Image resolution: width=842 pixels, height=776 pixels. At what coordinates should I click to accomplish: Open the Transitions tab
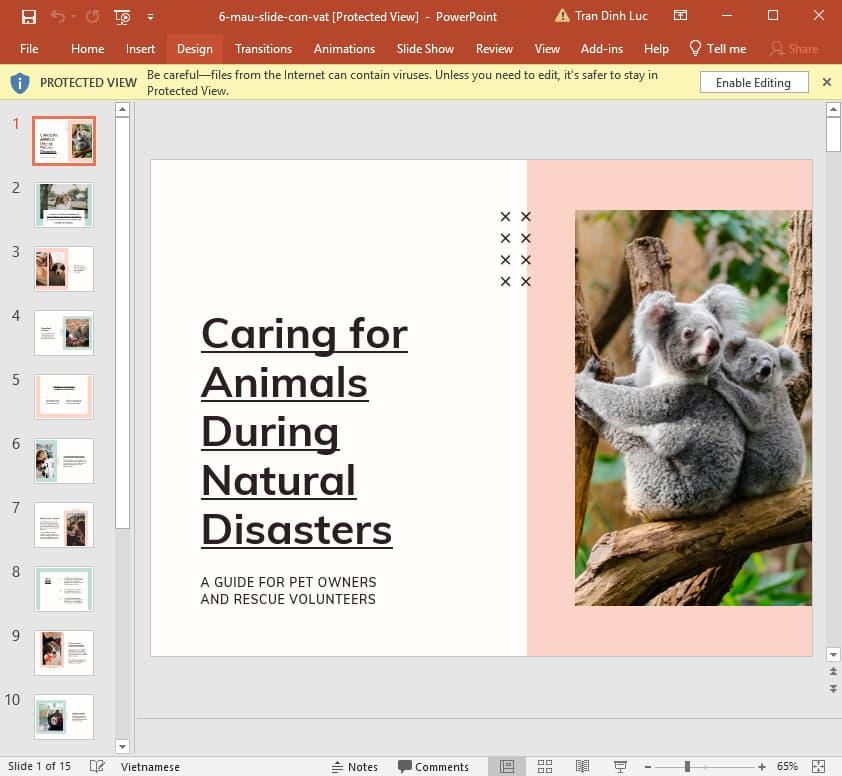(263, 48)
